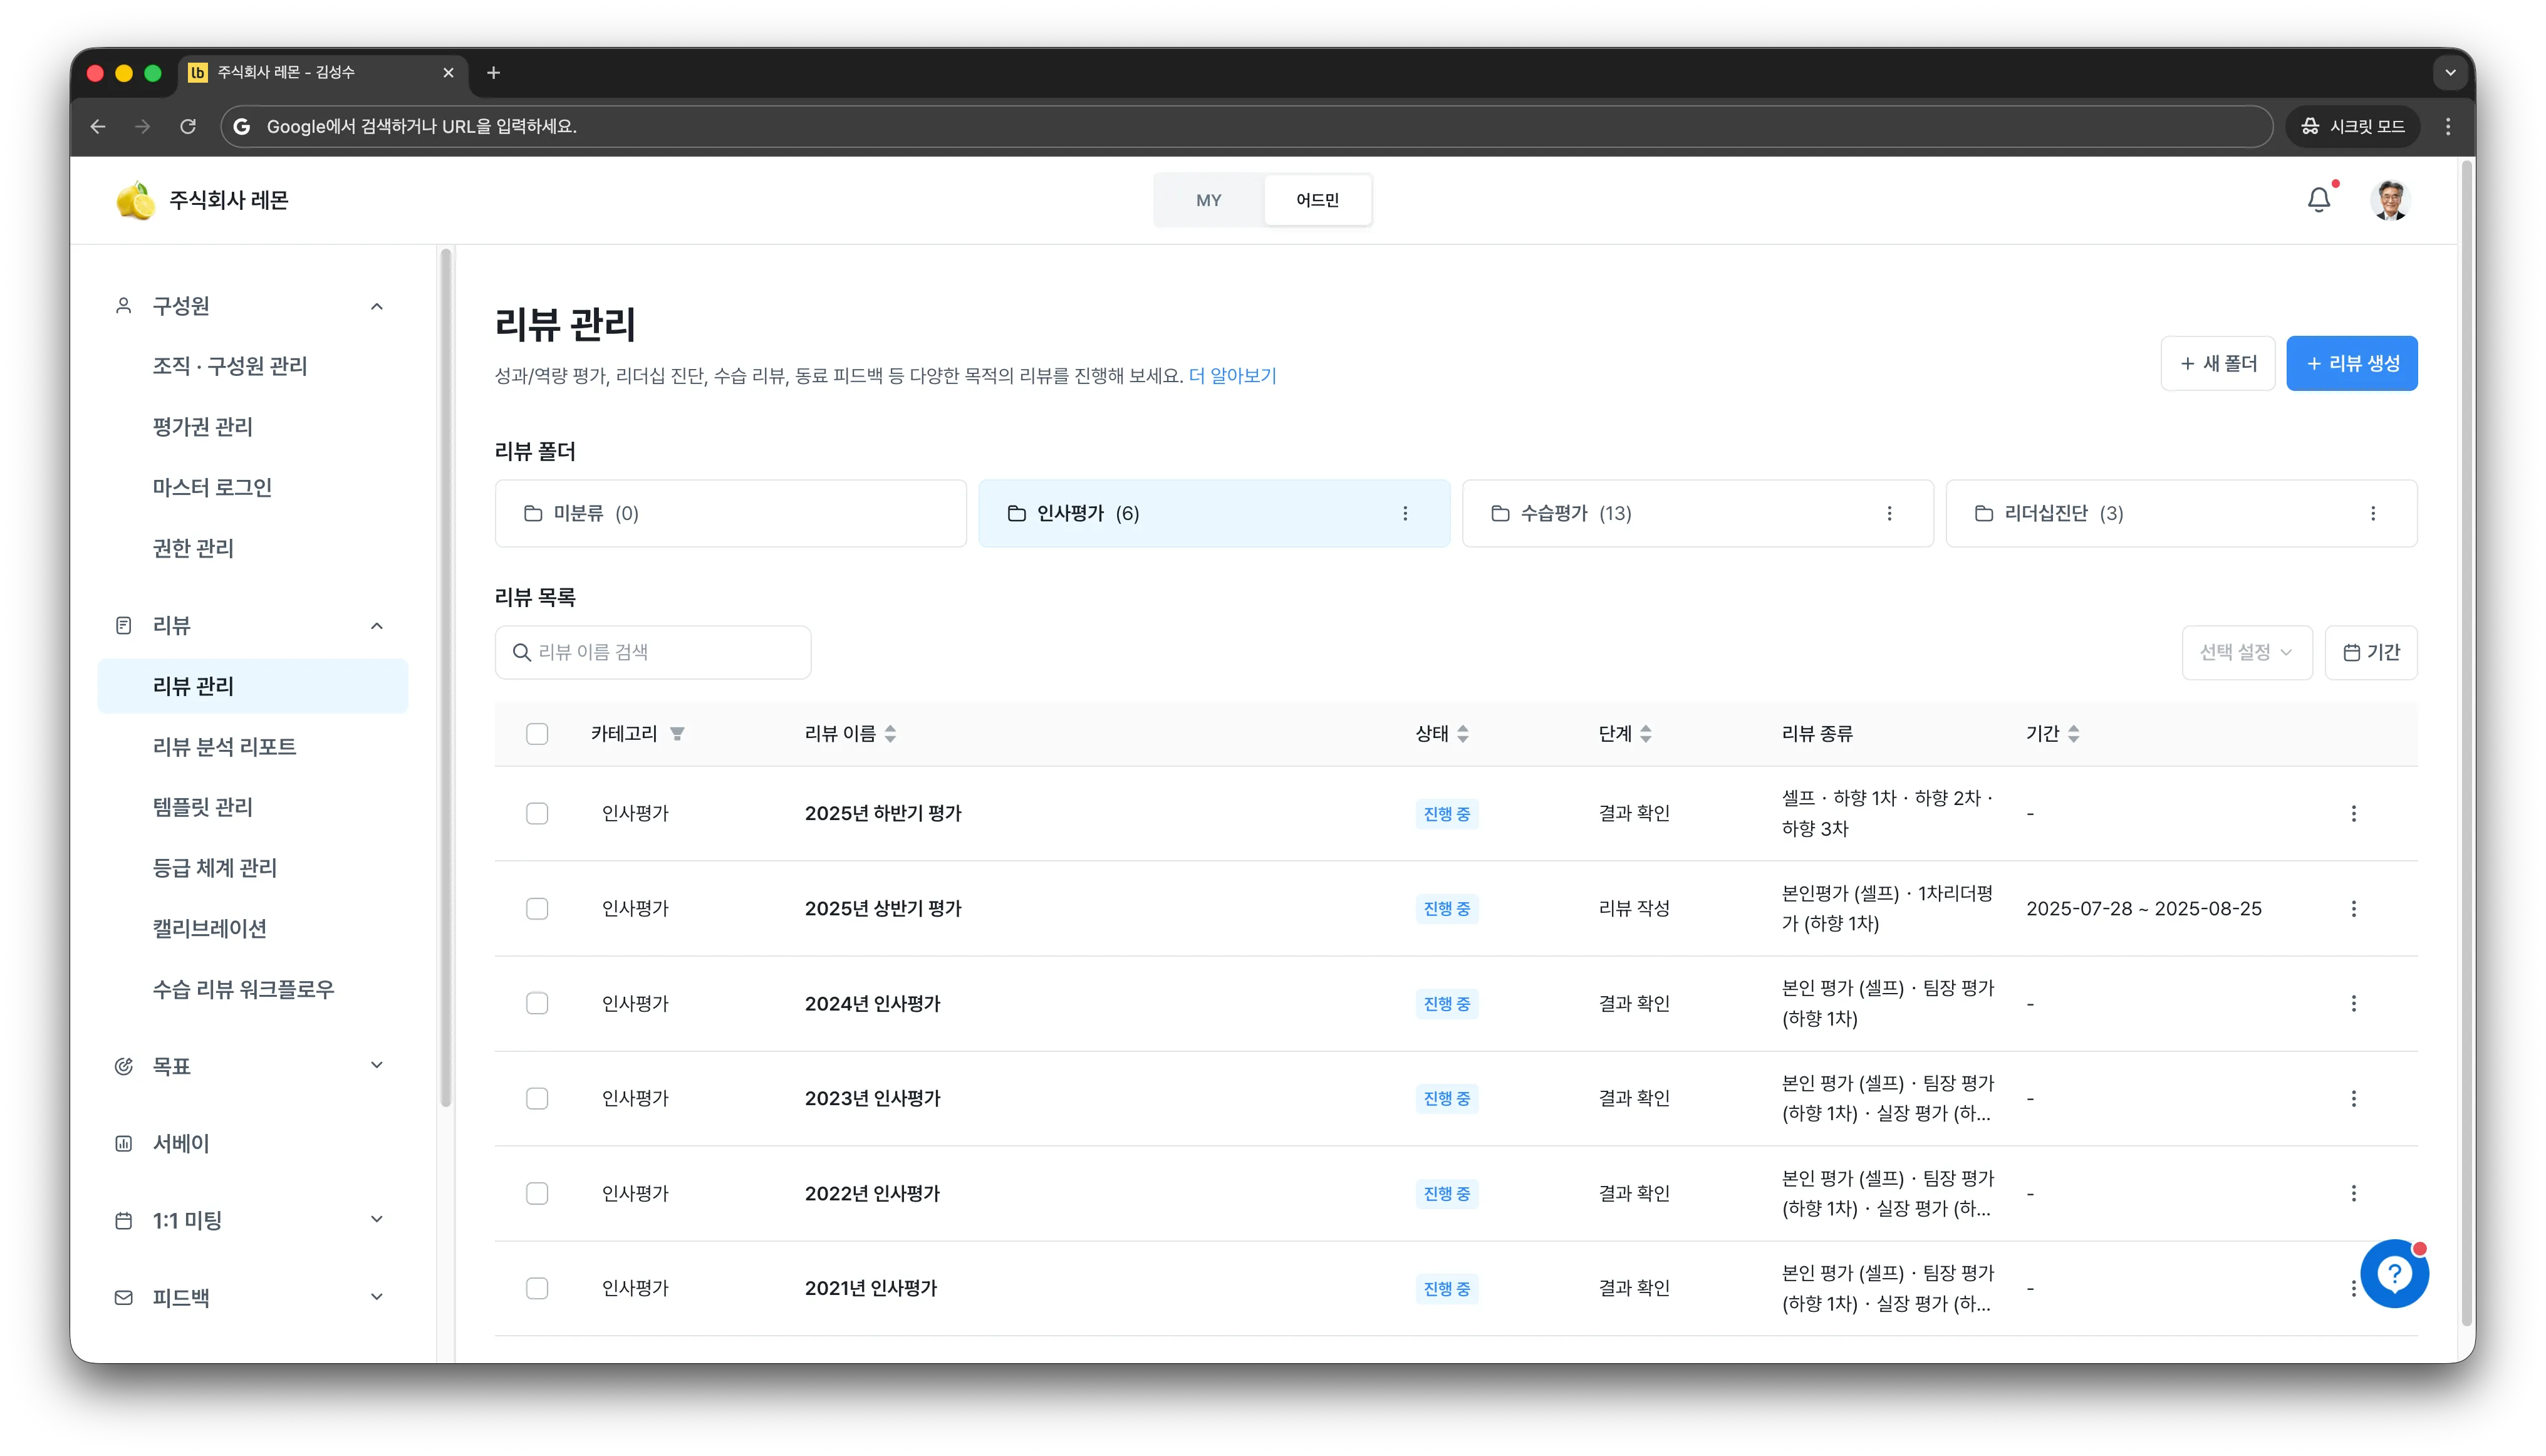Open row menu for 2023년 인사평가
The image size is (2546, 1456).
coord(2354,1098)
